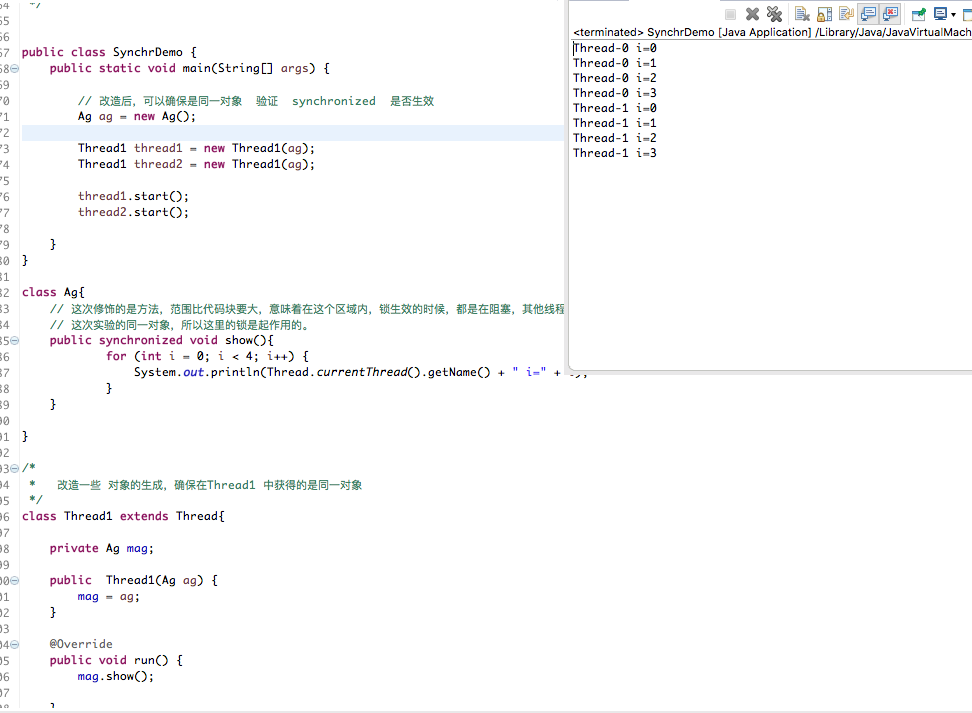Screen dimensions: 972x713
Task: Click the line declaring thread1 = new Thread1(ag)
Action: (x=196, y=148)
